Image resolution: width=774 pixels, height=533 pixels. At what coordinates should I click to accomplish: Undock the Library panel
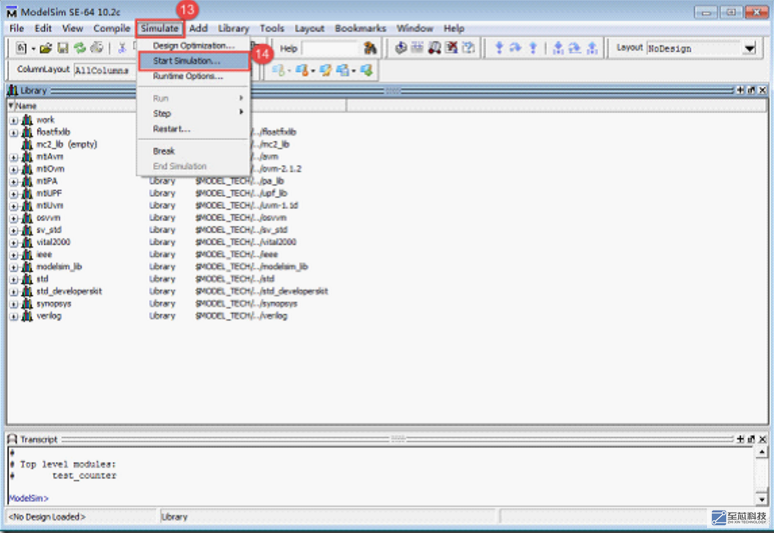tap(751, 90)
